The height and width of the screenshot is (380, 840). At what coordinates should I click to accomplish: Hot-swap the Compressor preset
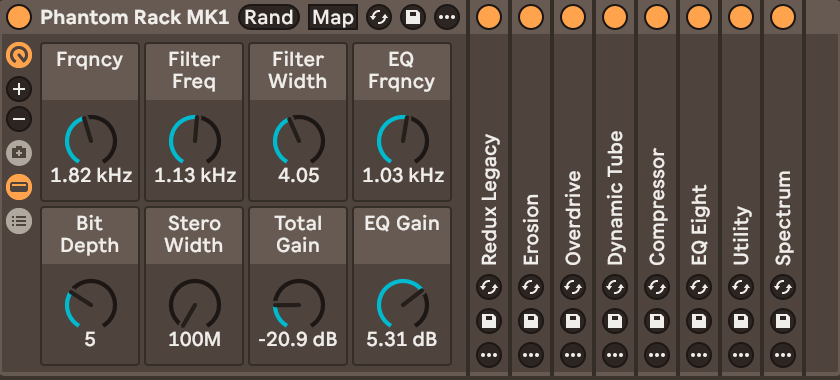[657, 287]
